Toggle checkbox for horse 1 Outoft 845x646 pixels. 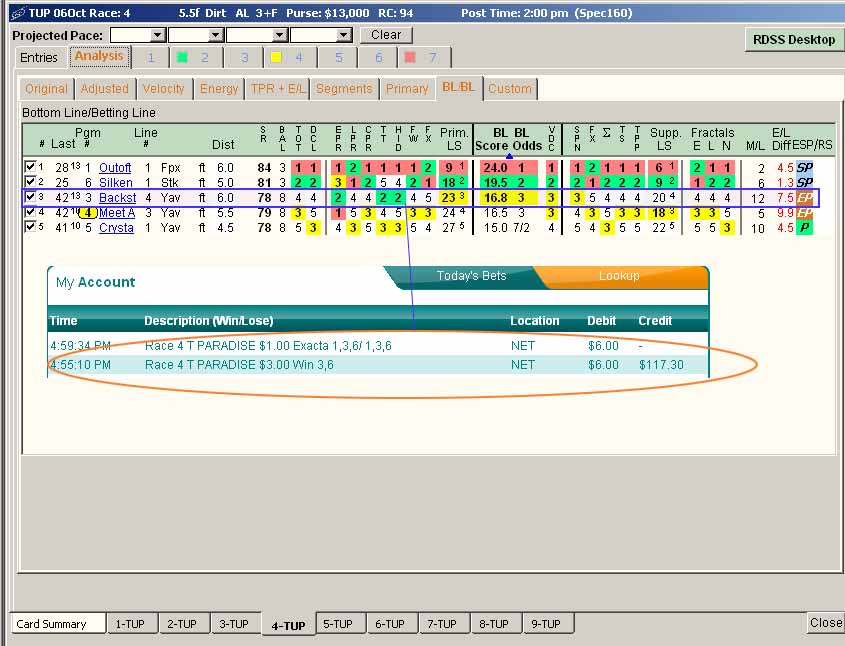(x=30, y=166)
